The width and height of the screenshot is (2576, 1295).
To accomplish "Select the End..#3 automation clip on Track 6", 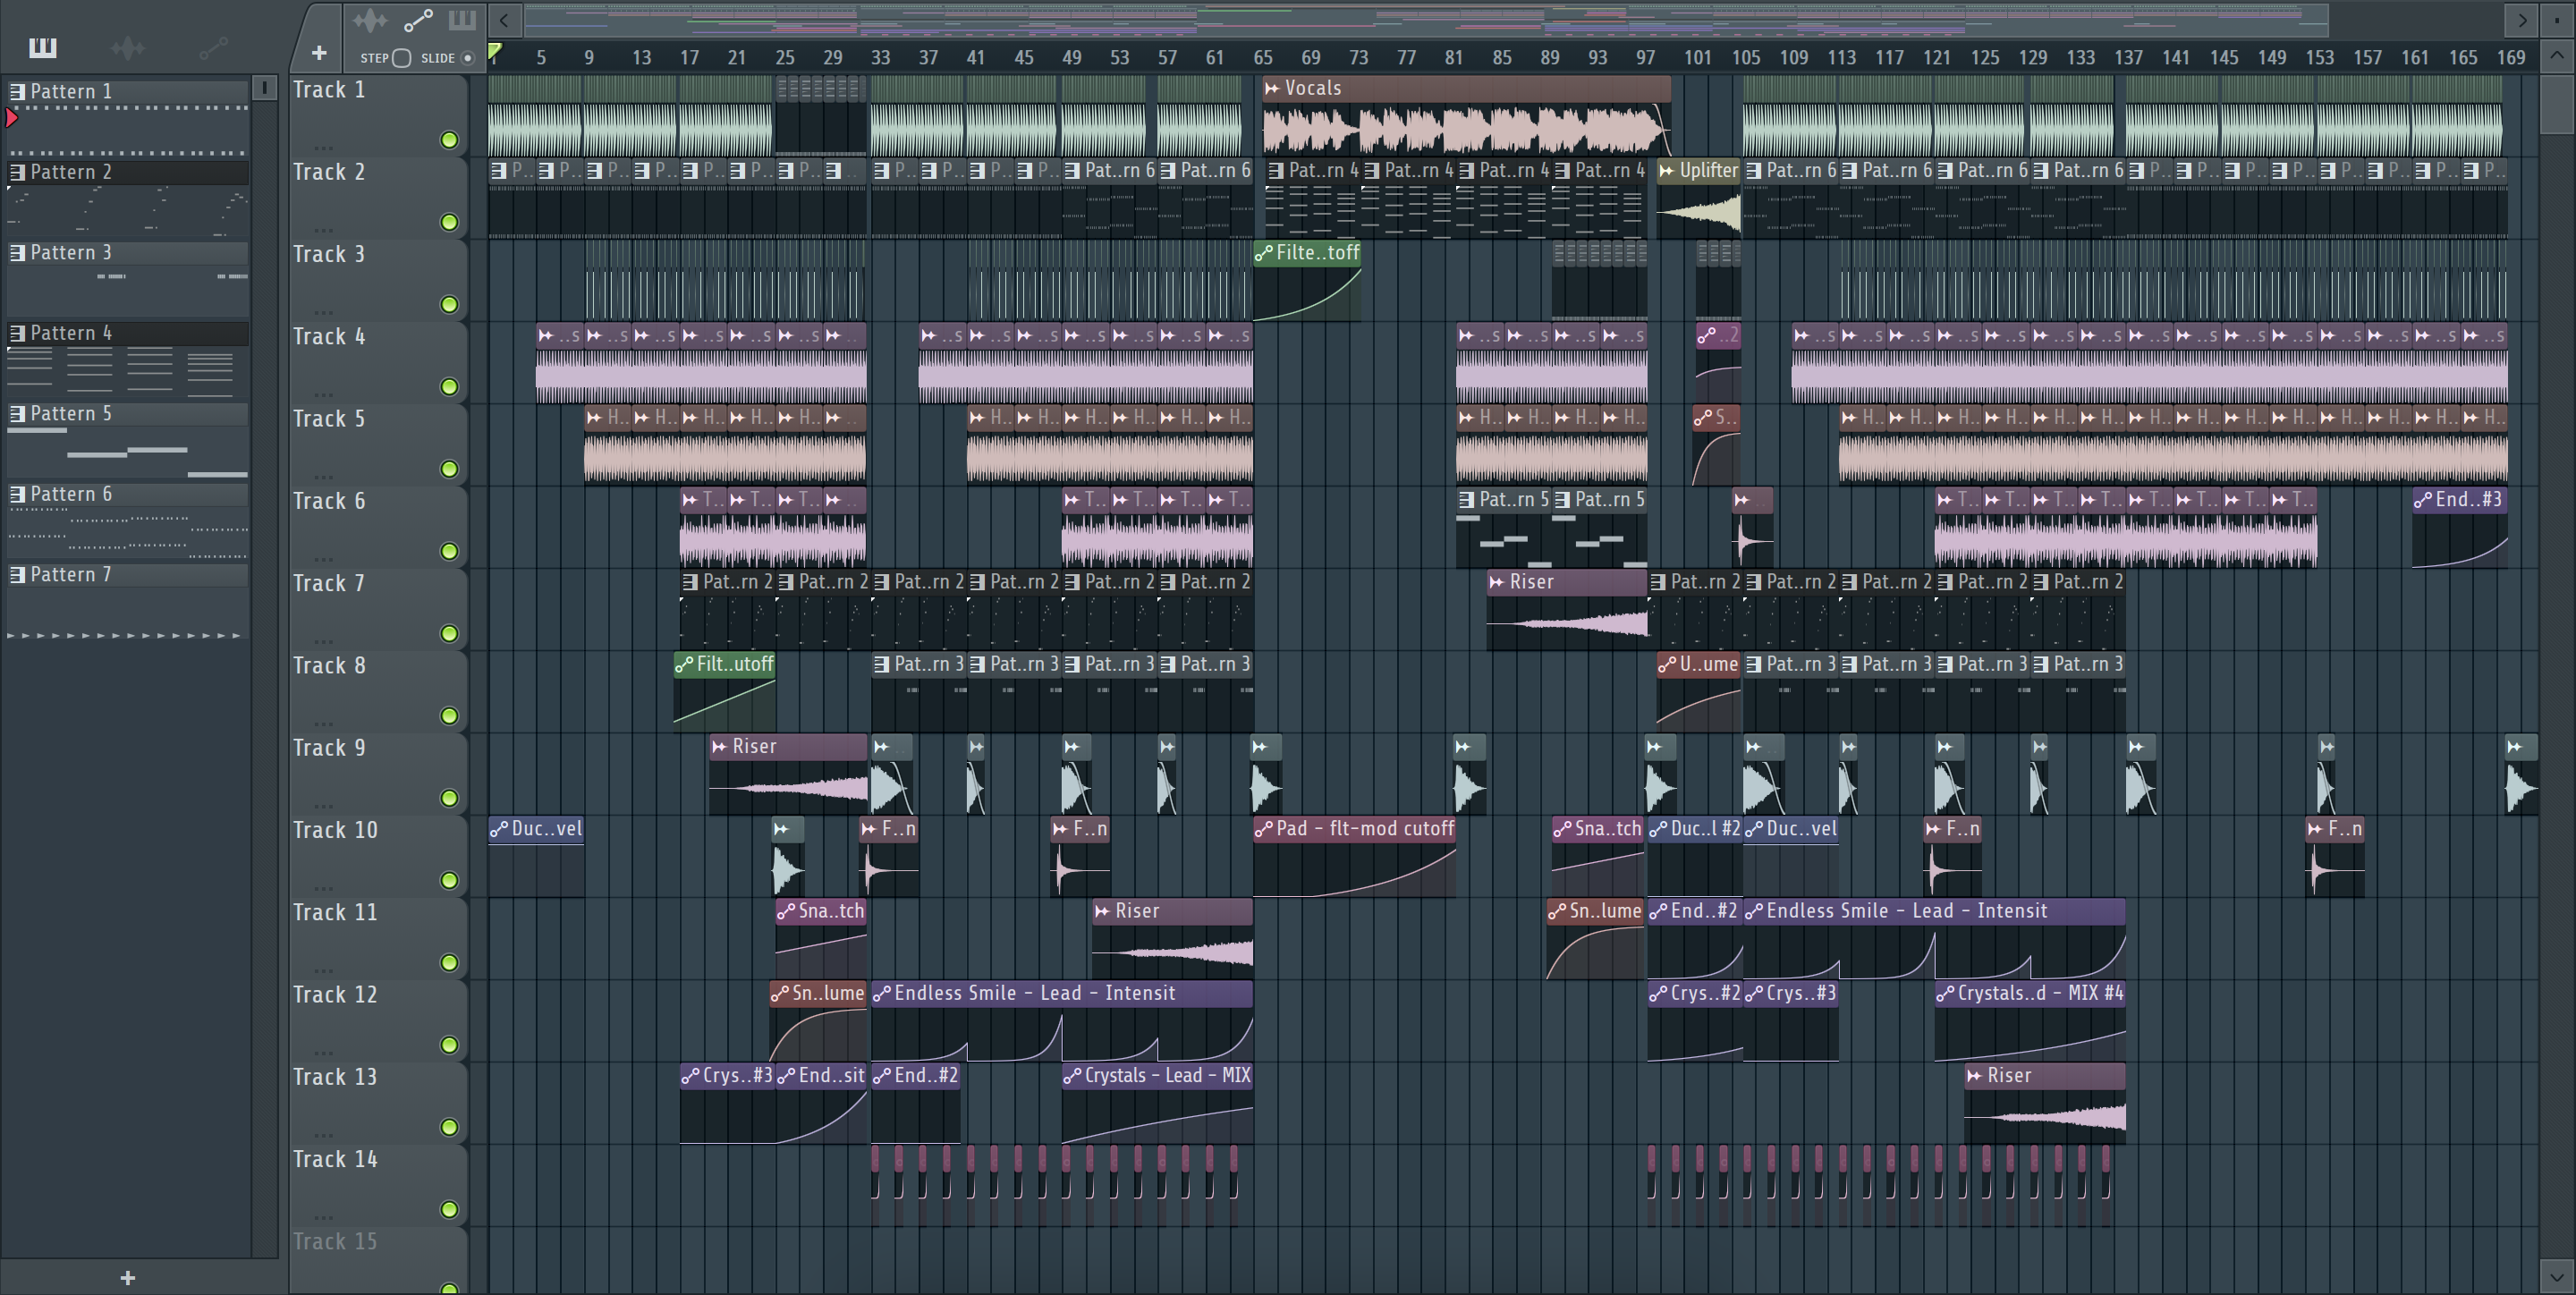I will [x=2459, y=527].
